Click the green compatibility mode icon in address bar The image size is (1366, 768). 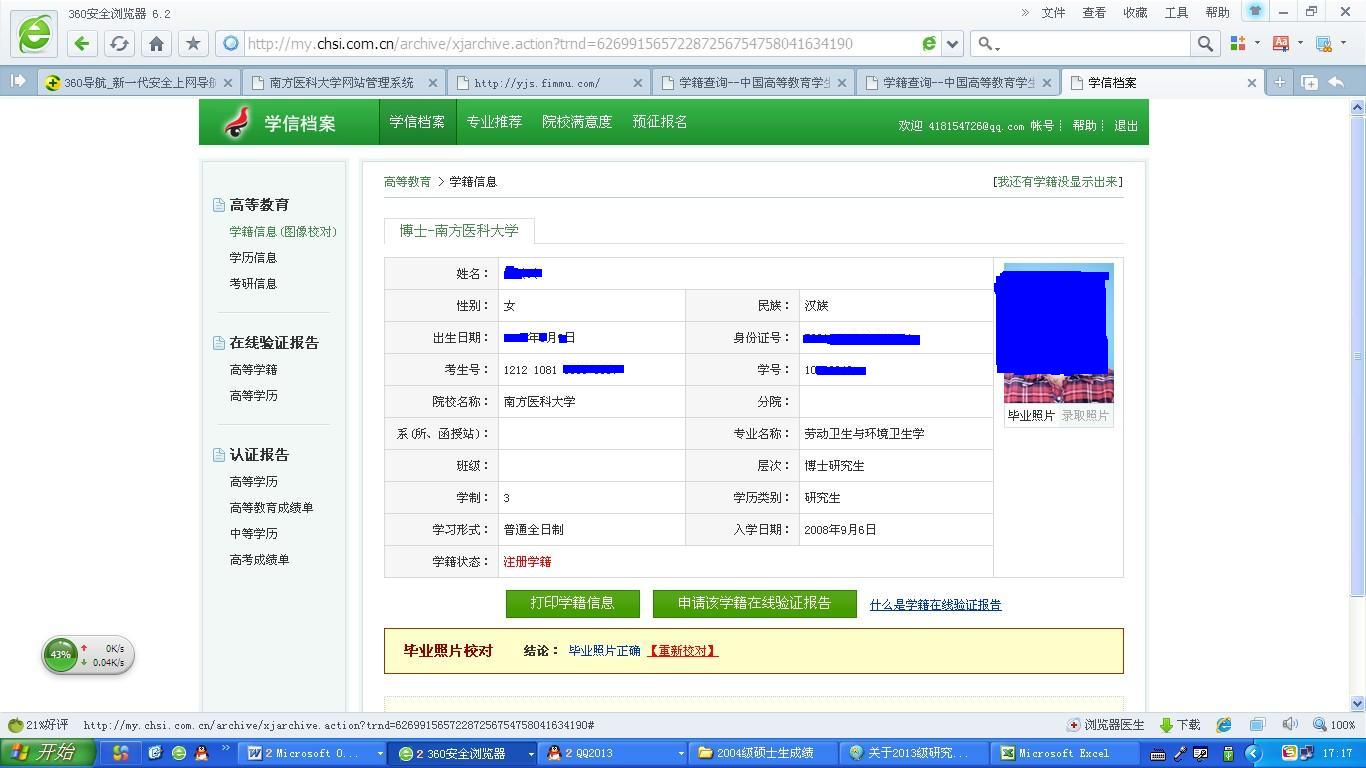tap(929, 43)
